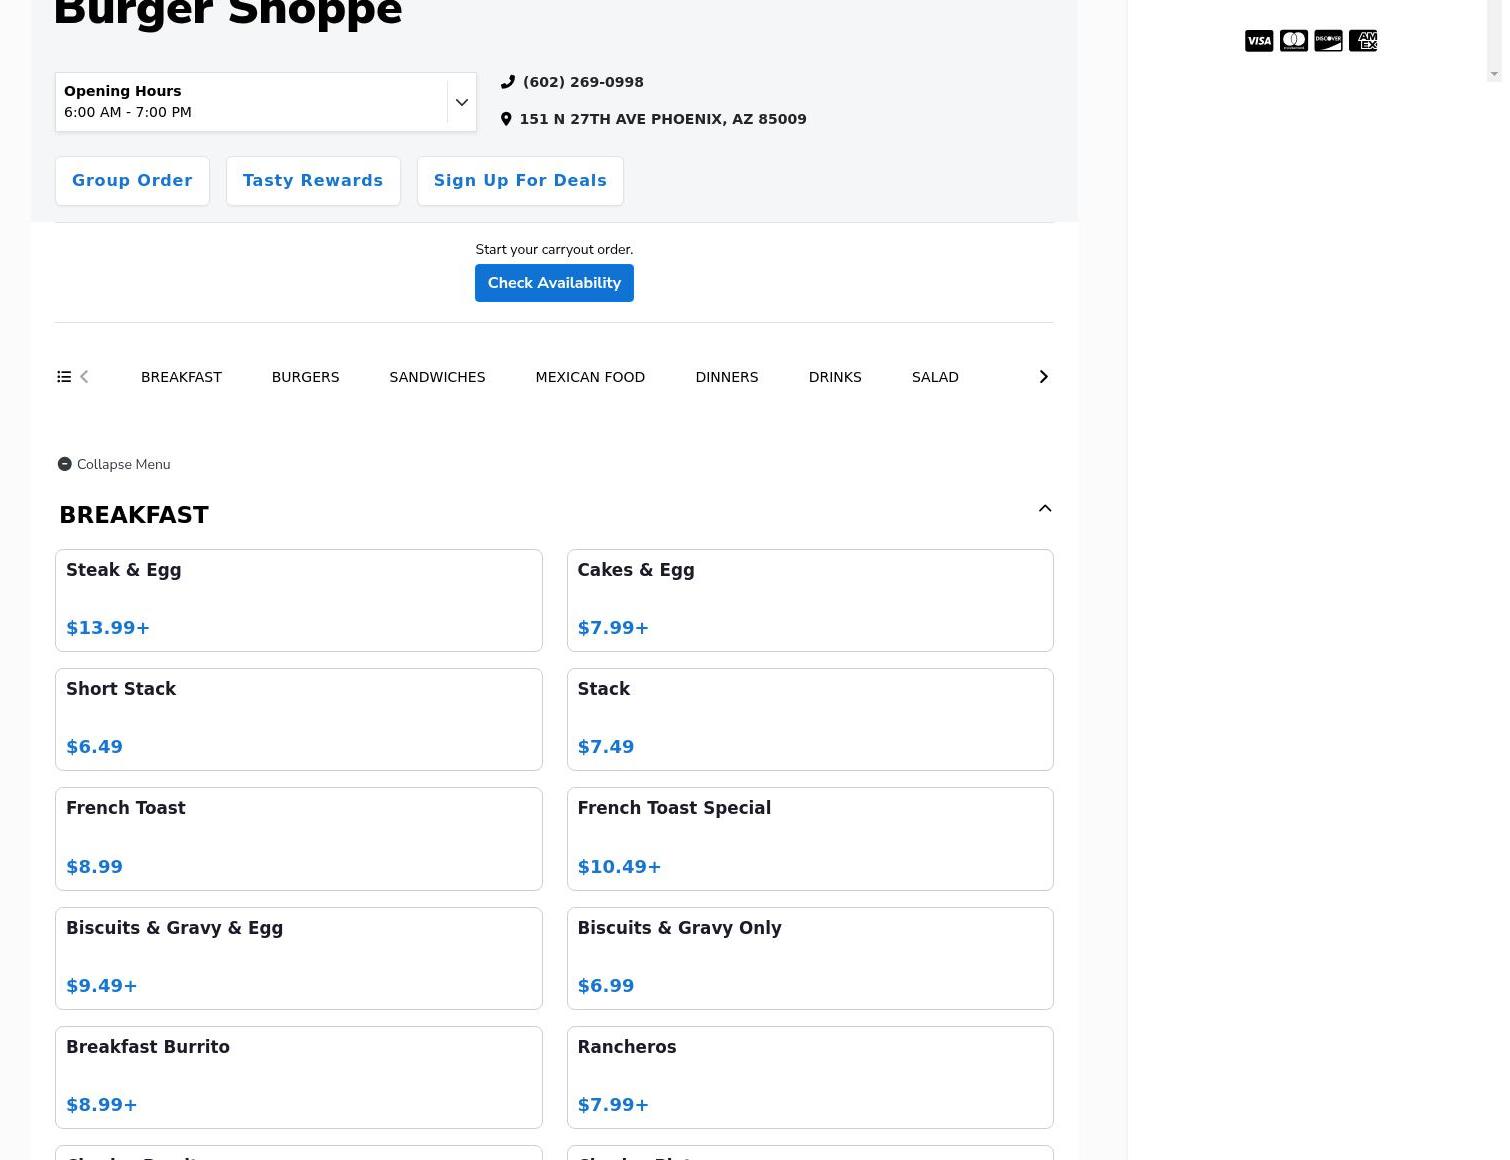Click the Burger Shoppe restaurant title
This screenshot has width=1510, height=1160.
[x=228, y=12]
